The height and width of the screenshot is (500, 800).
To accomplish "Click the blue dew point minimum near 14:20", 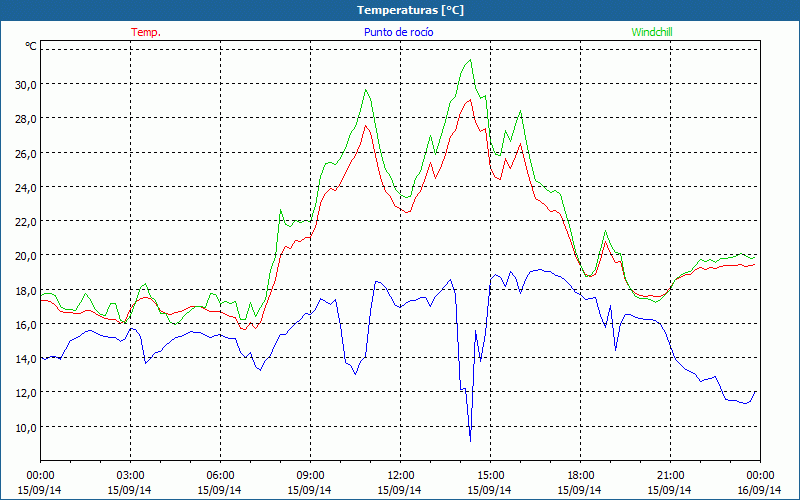I will pos(470,440).
